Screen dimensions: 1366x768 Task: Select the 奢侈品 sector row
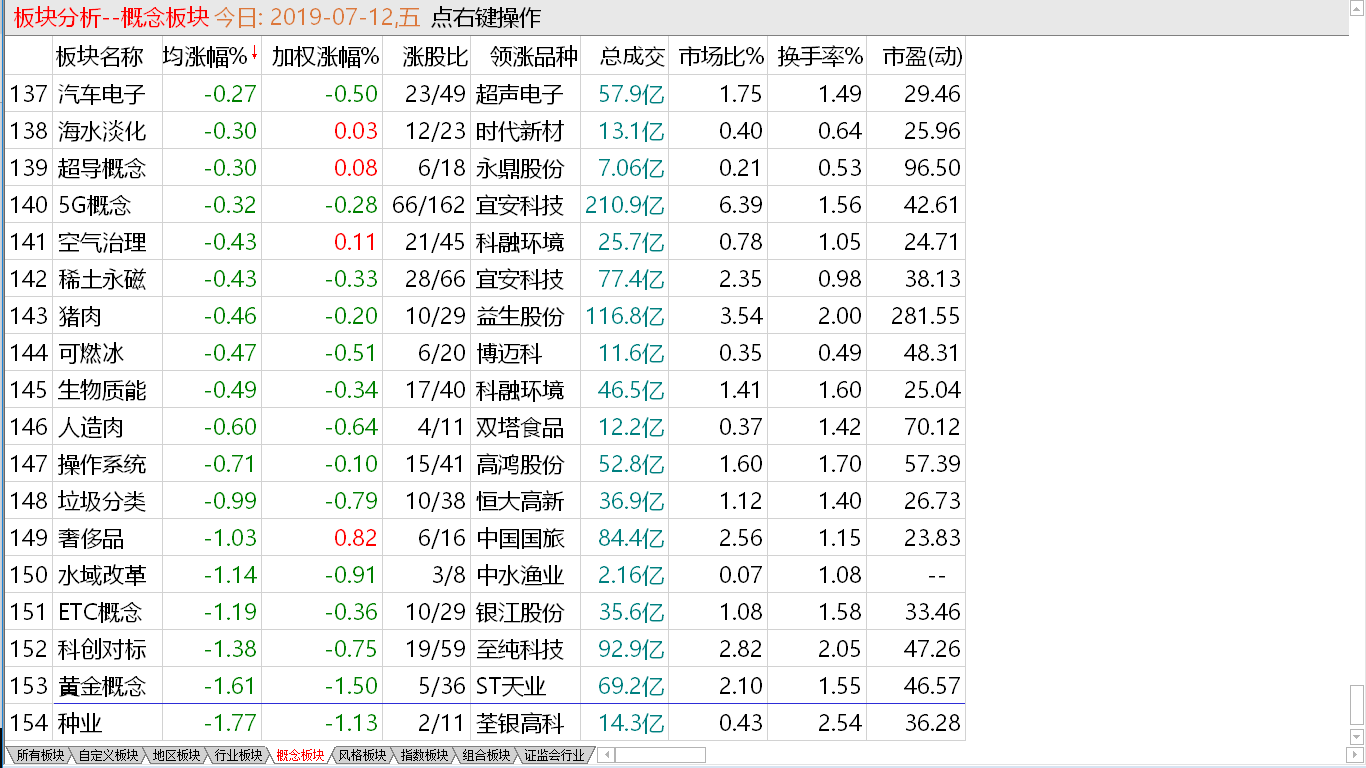(486, 538)
